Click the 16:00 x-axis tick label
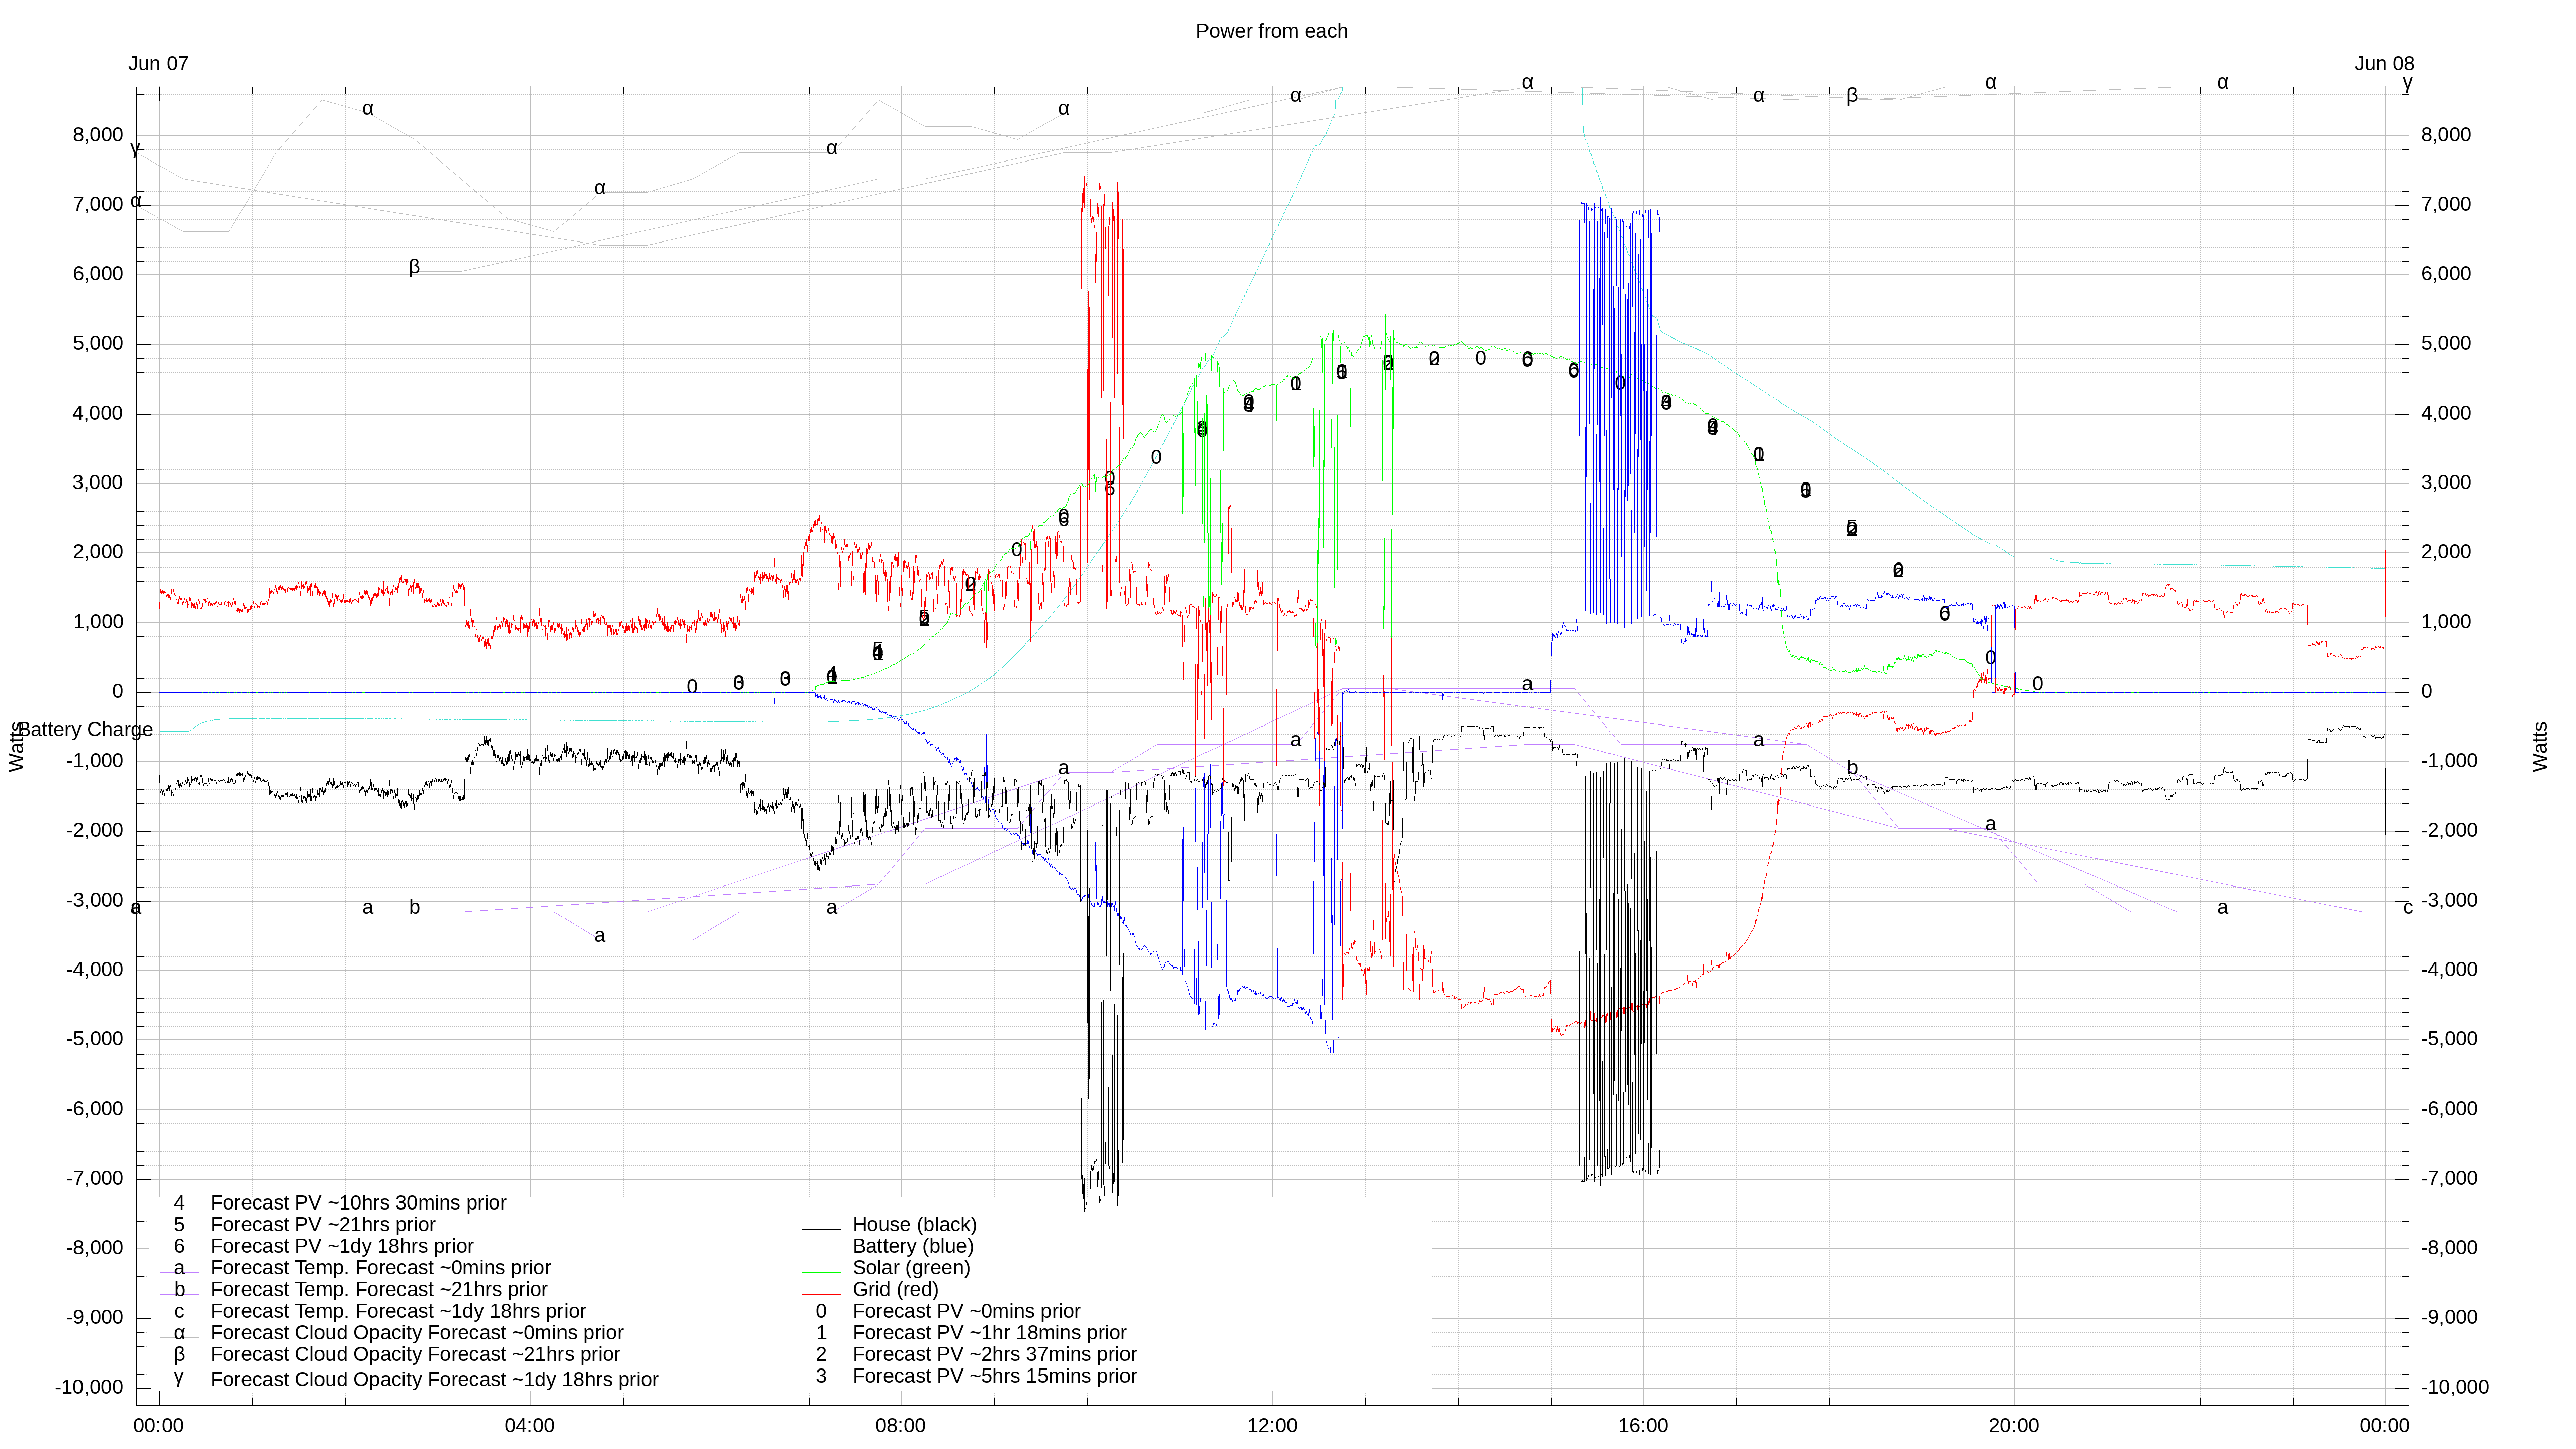Screen dimensions: 2576x1449 [1643, 1426]
